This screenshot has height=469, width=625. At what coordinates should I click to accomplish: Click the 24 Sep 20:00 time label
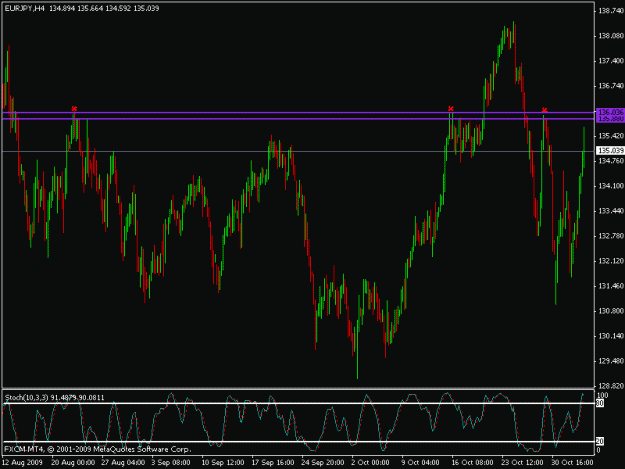pos(323,462)
